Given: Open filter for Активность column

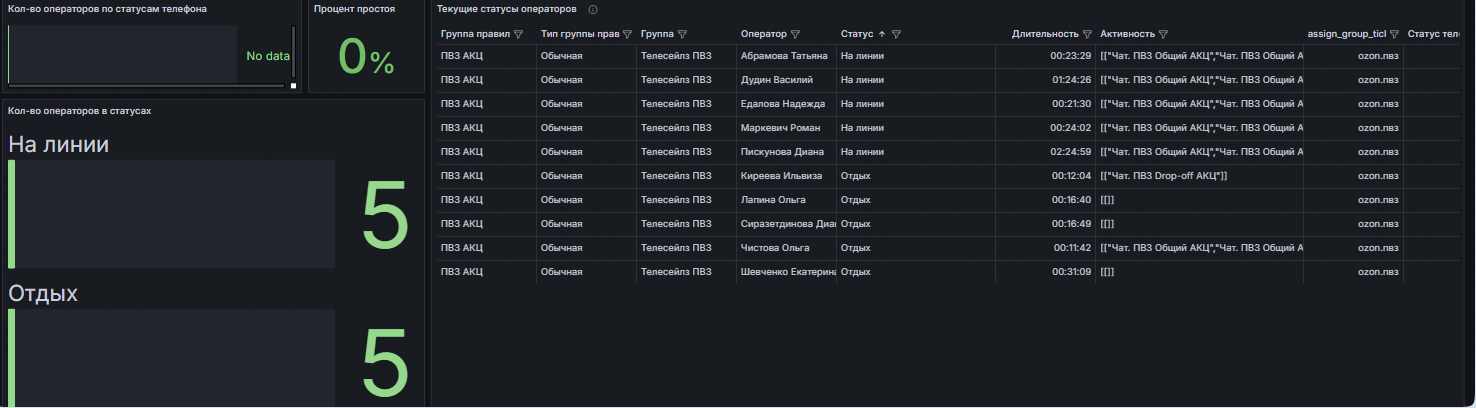Looking at the screenshot, I should pos(1164,34).
